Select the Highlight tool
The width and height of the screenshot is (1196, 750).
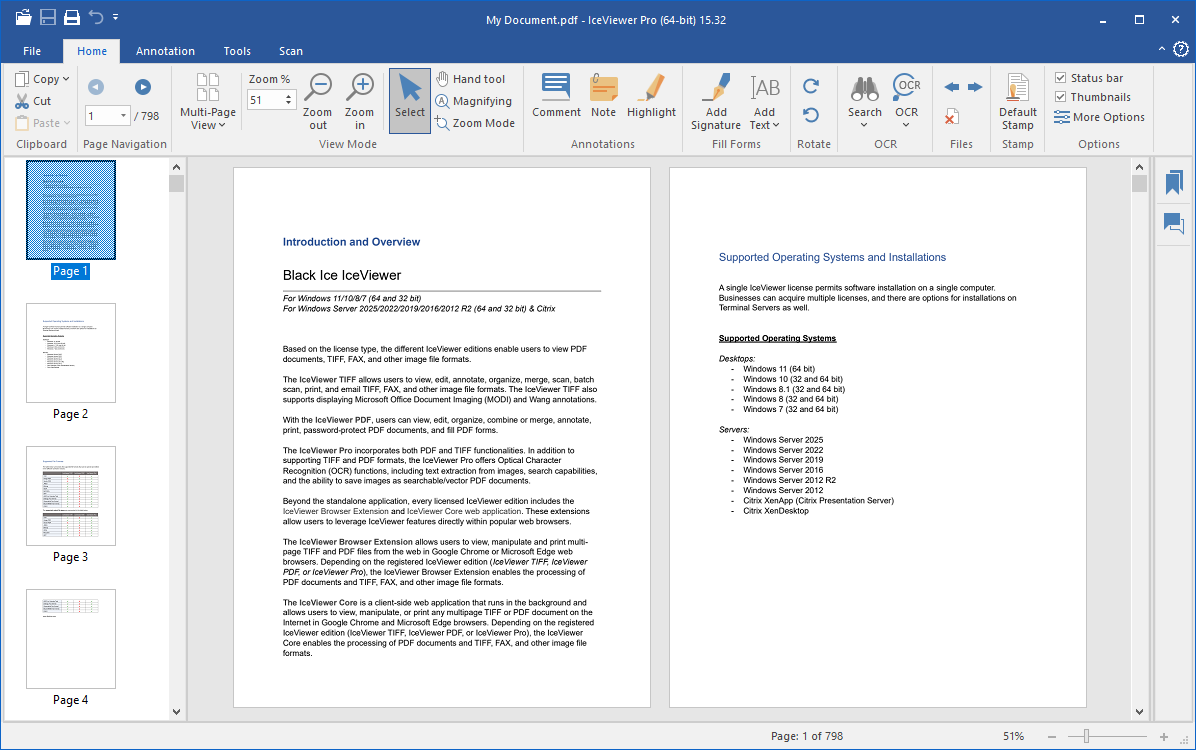pos(651,96)
